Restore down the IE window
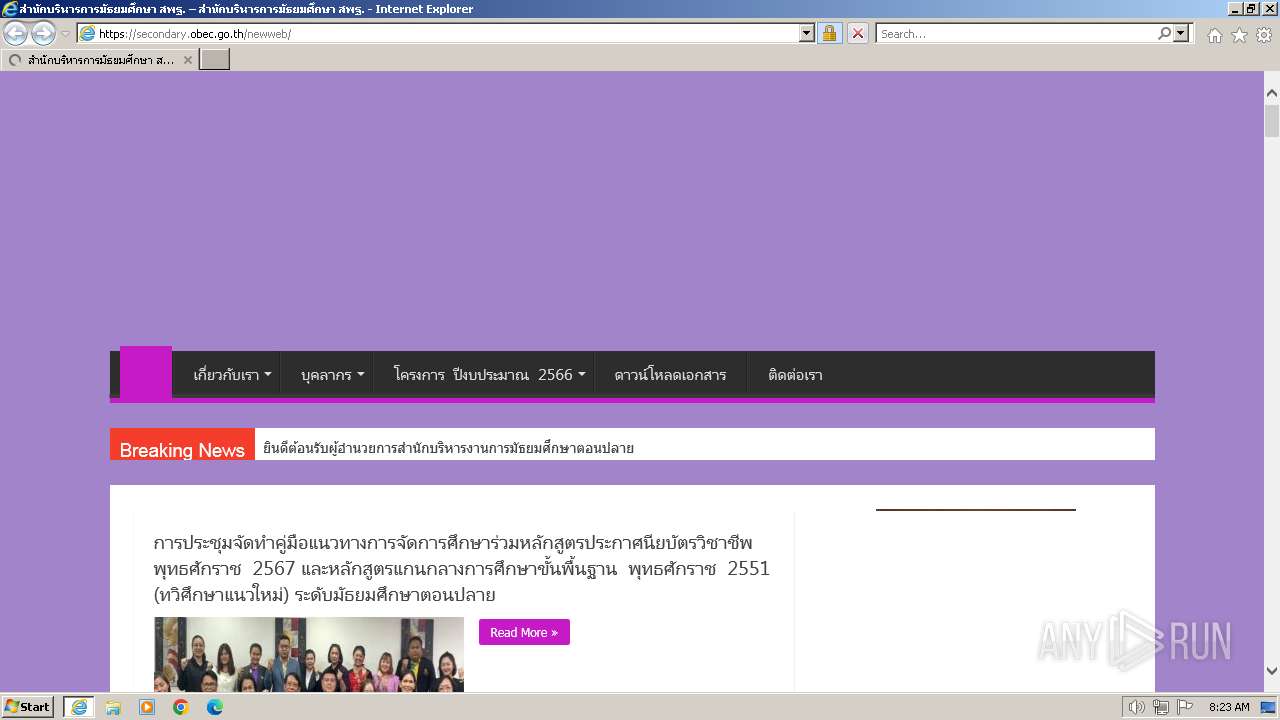 pyautogui.click(x=1251, y=9)
